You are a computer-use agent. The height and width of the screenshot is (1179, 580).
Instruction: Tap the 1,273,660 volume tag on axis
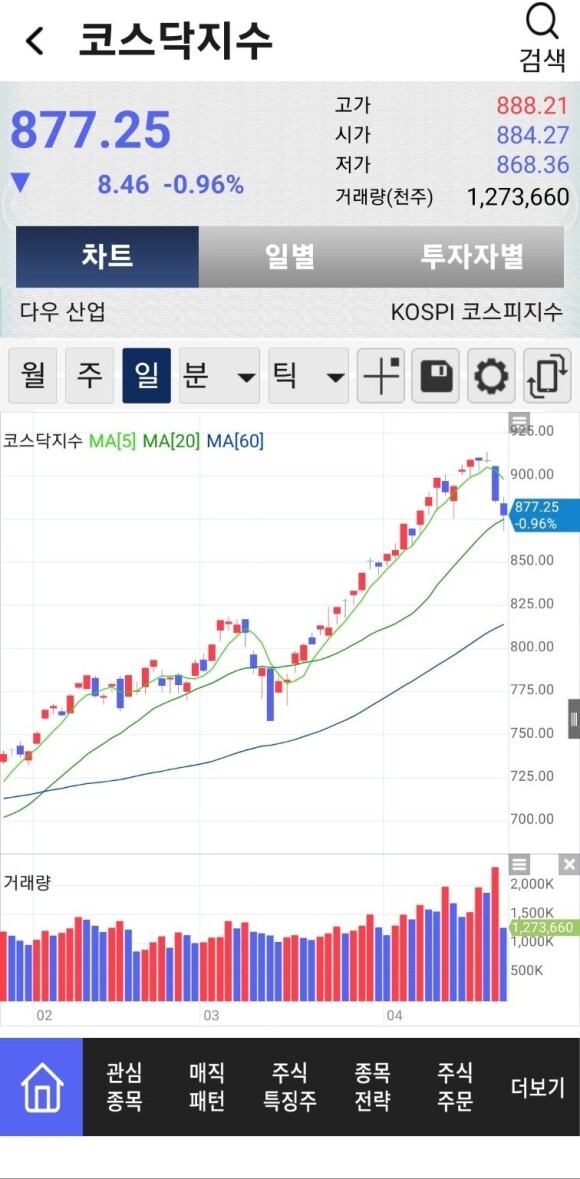[542, 927]
